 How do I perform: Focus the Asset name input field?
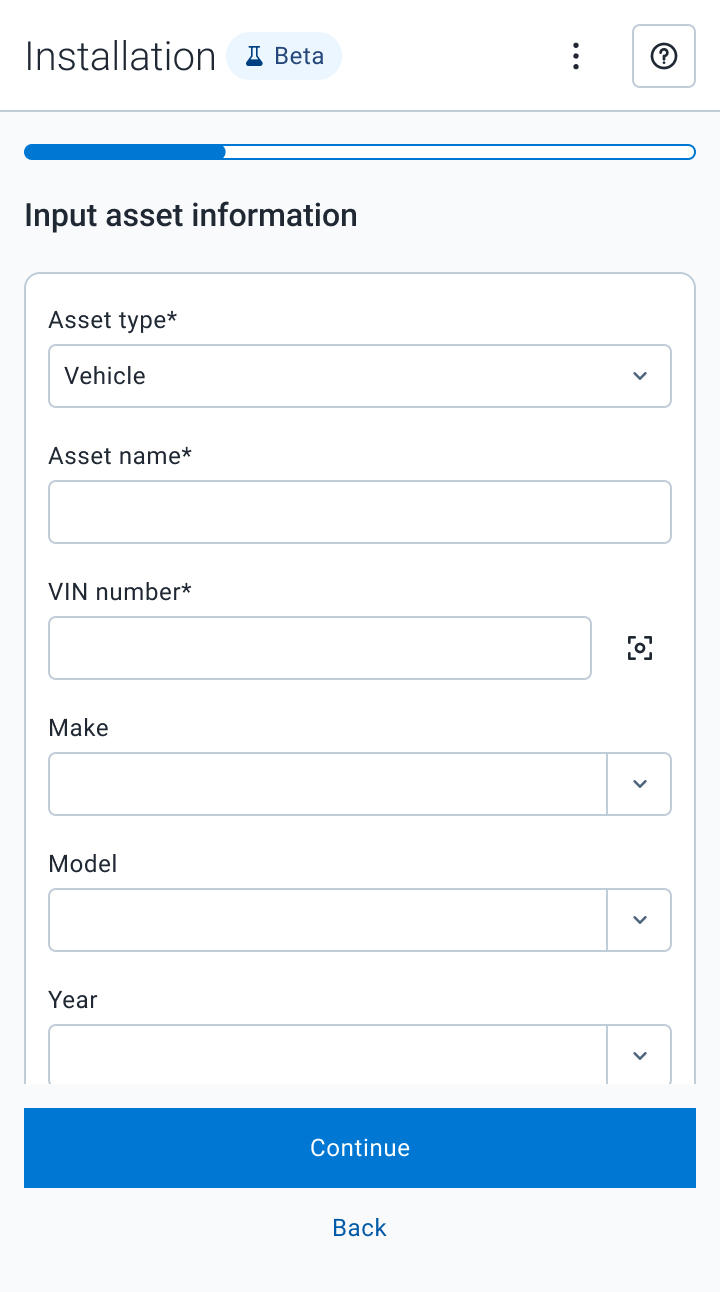(x=360, y=512)
